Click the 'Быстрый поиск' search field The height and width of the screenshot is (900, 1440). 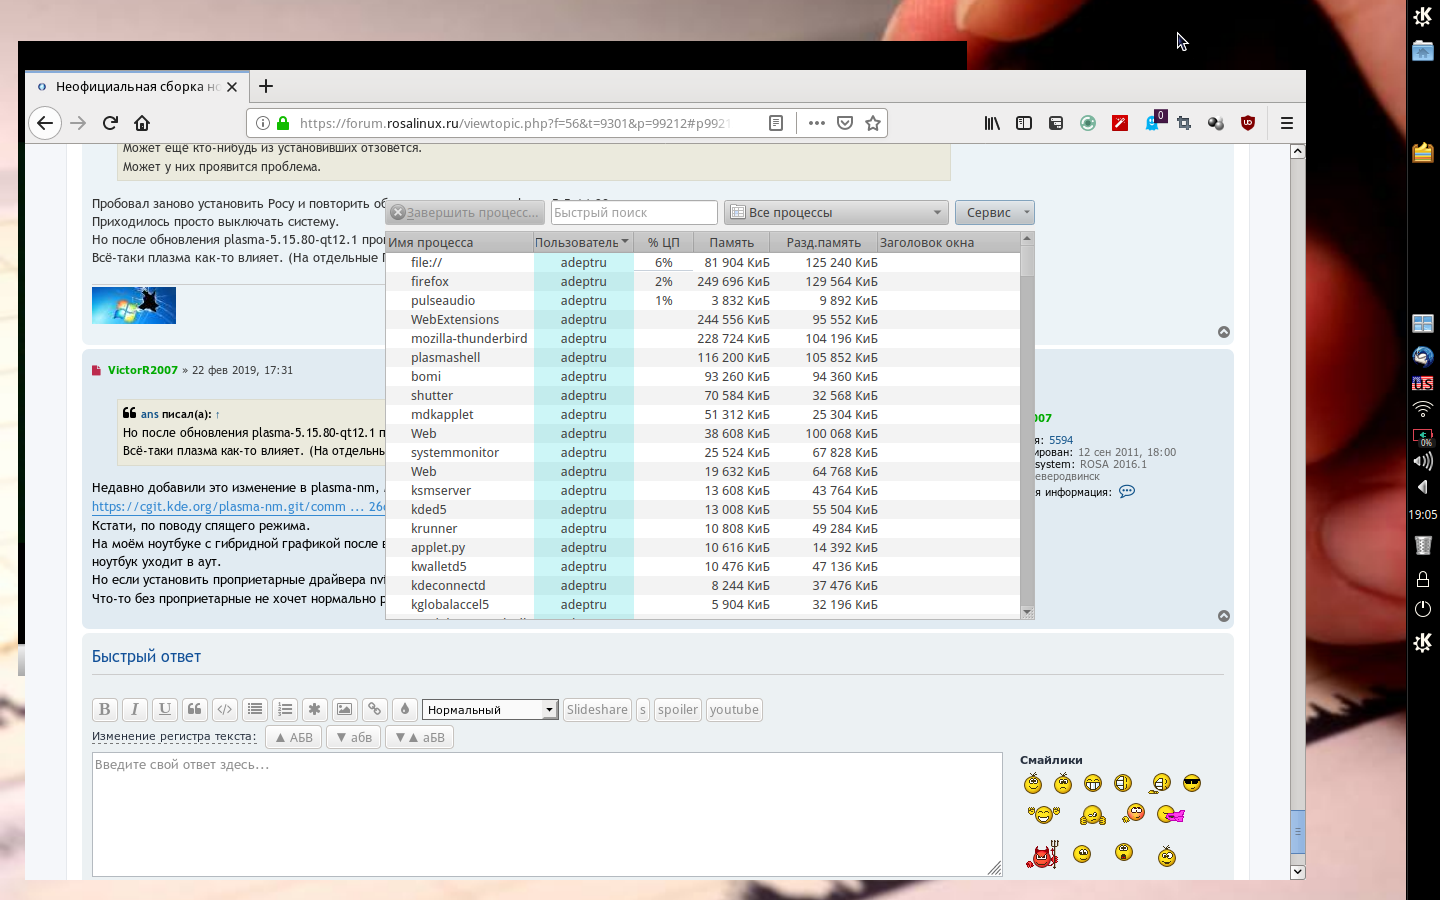click(634, 212)
